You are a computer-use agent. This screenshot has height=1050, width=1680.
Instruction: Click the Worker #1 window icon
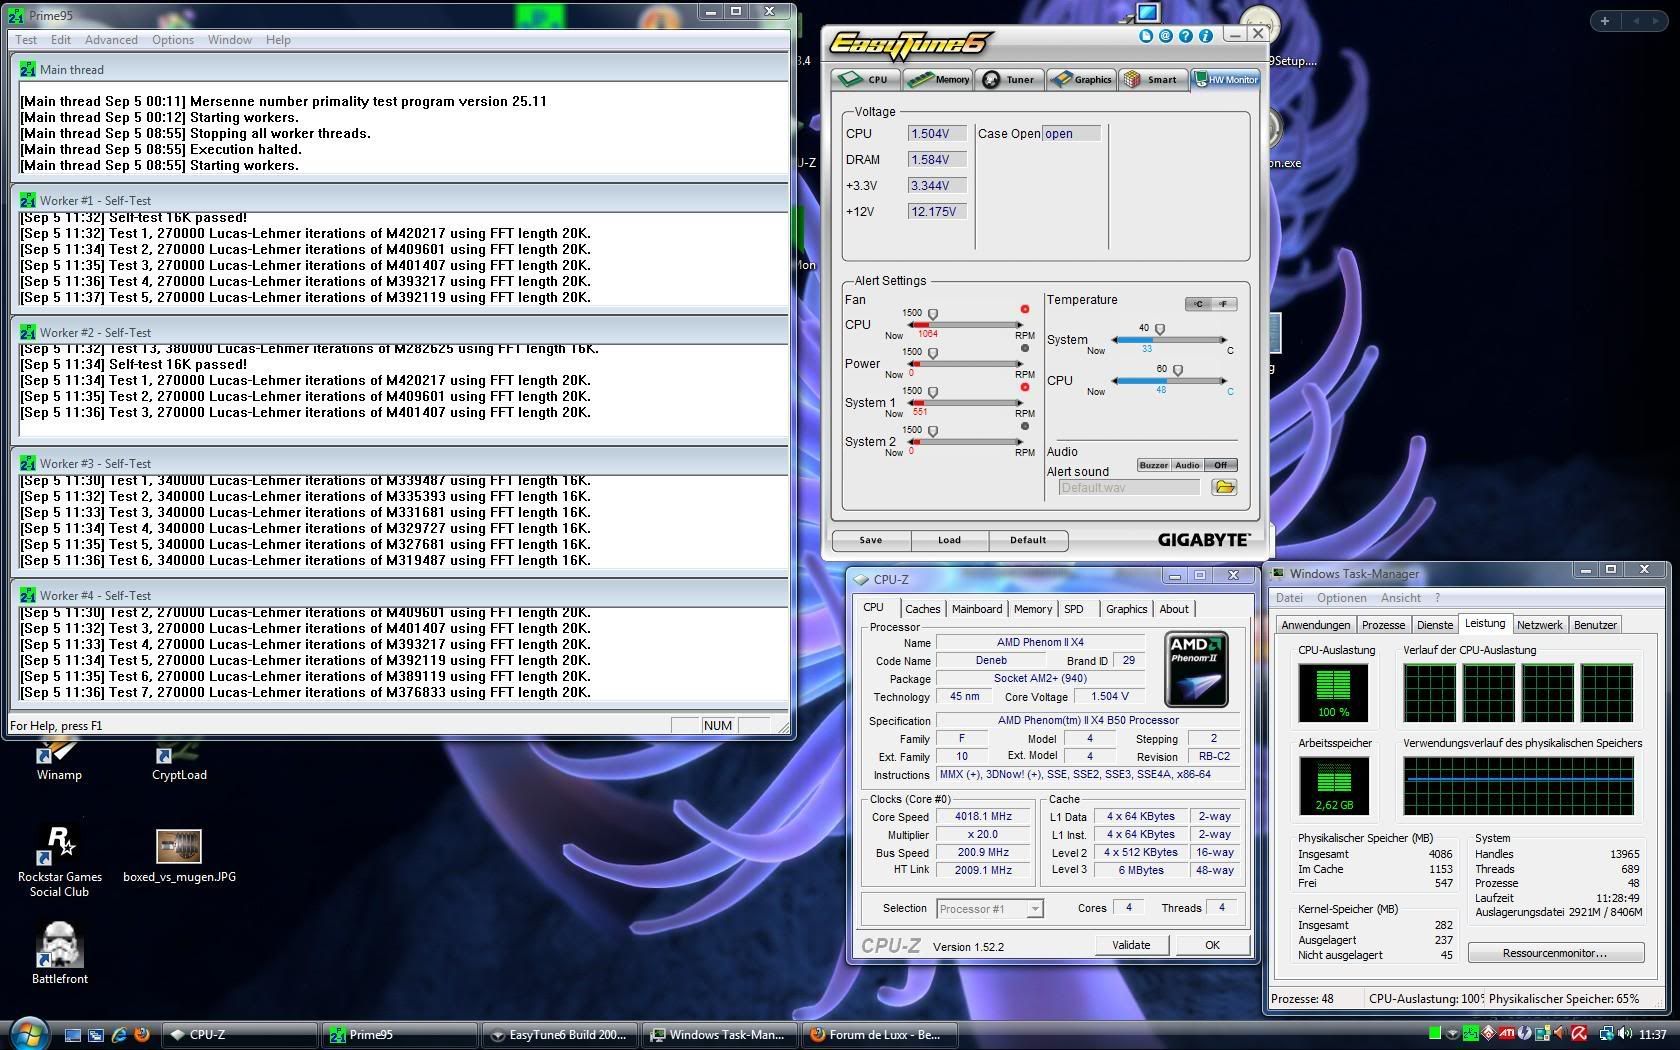27,200
